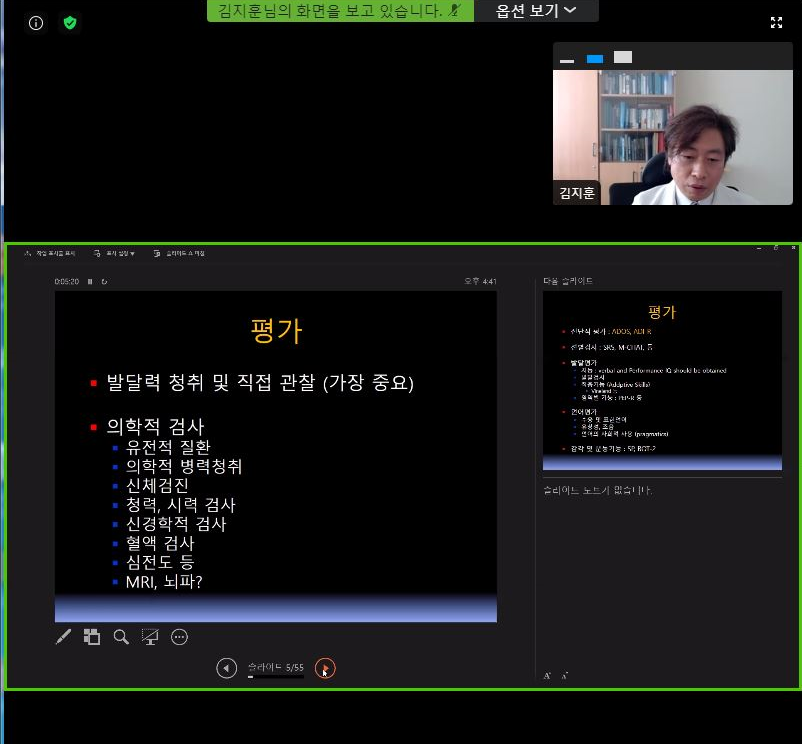Click 작업 표시줄 표시 option
Screen dimensions: 802x744
[49, 254]
